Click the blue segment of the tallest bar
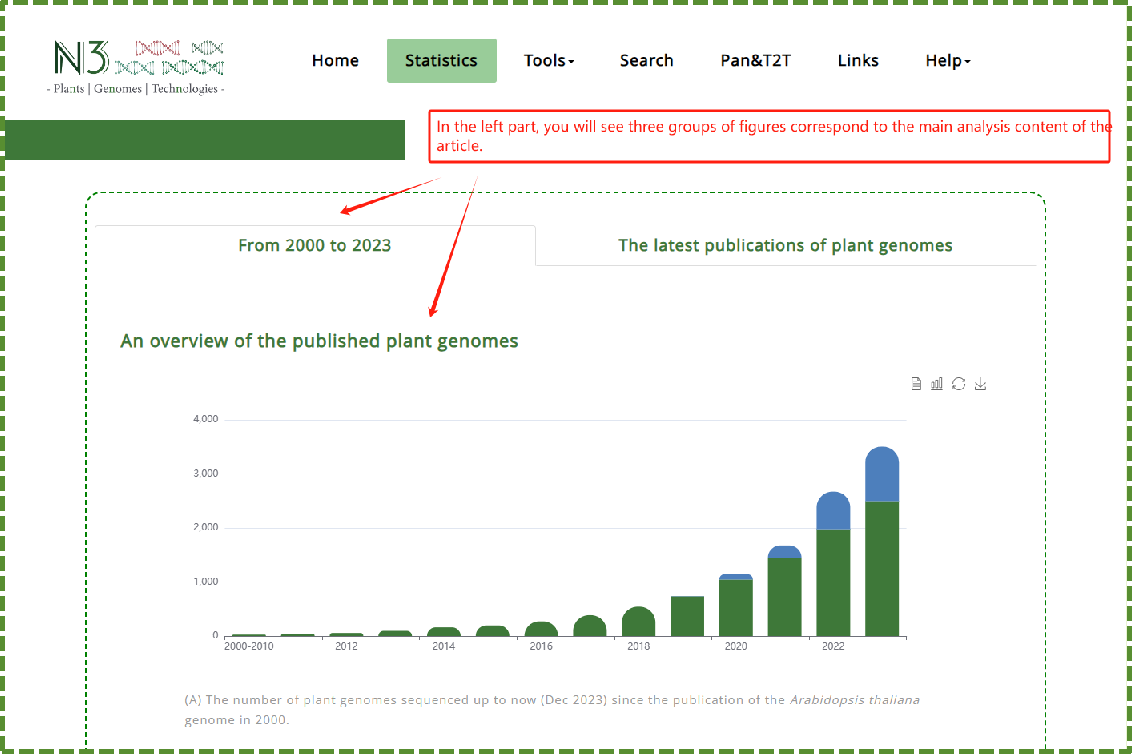Image resolution: width=1132 pixels, height=754 pixels. click(x=882, y=476)
